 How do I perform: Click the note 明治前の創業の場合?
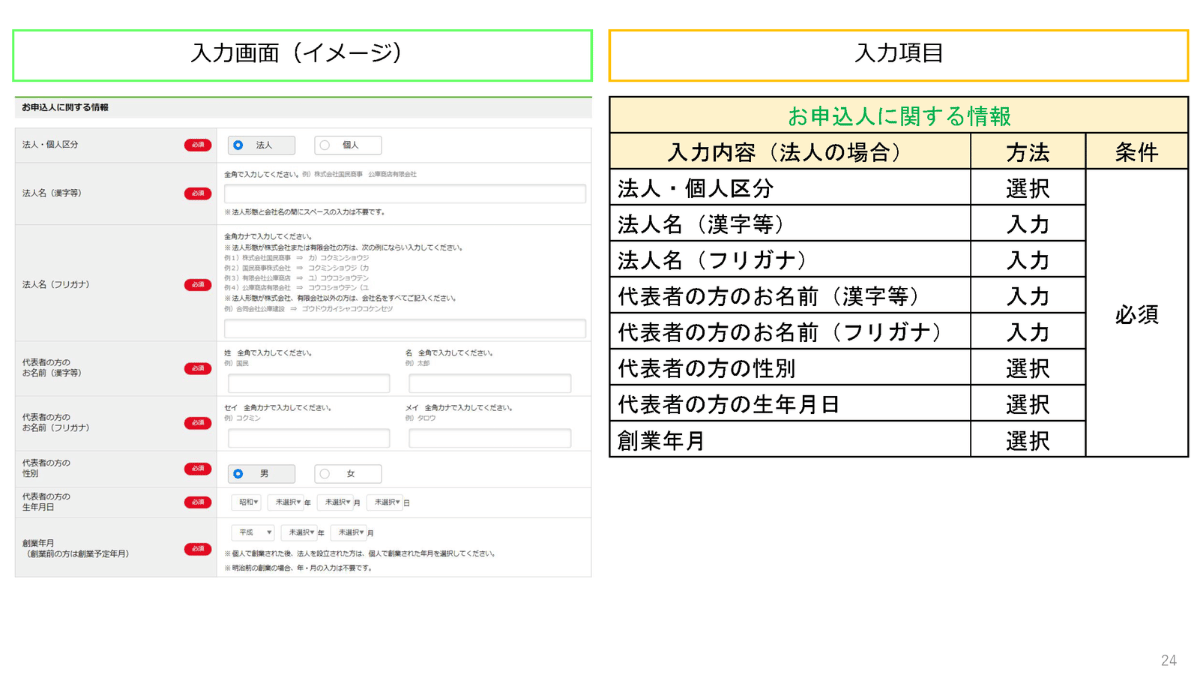click(x=298, y=568)
